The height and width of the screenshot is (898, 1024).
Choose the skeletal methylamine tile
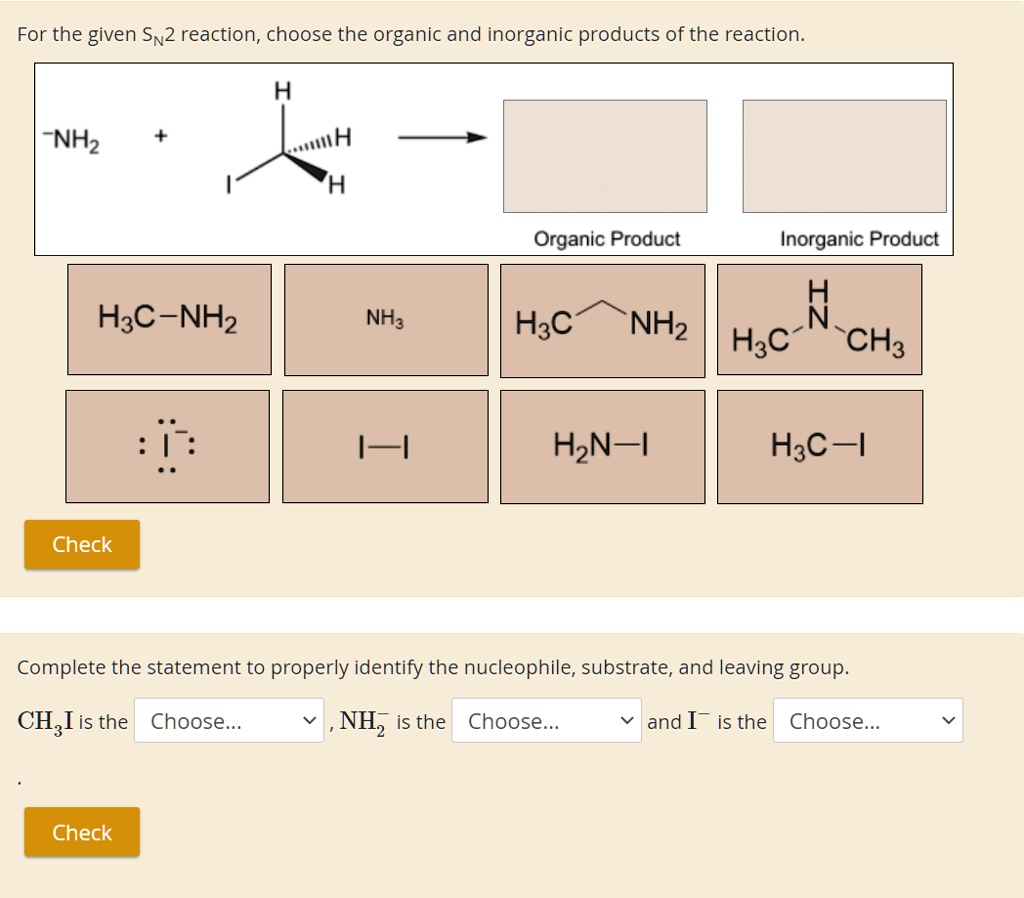pos(602,318)
